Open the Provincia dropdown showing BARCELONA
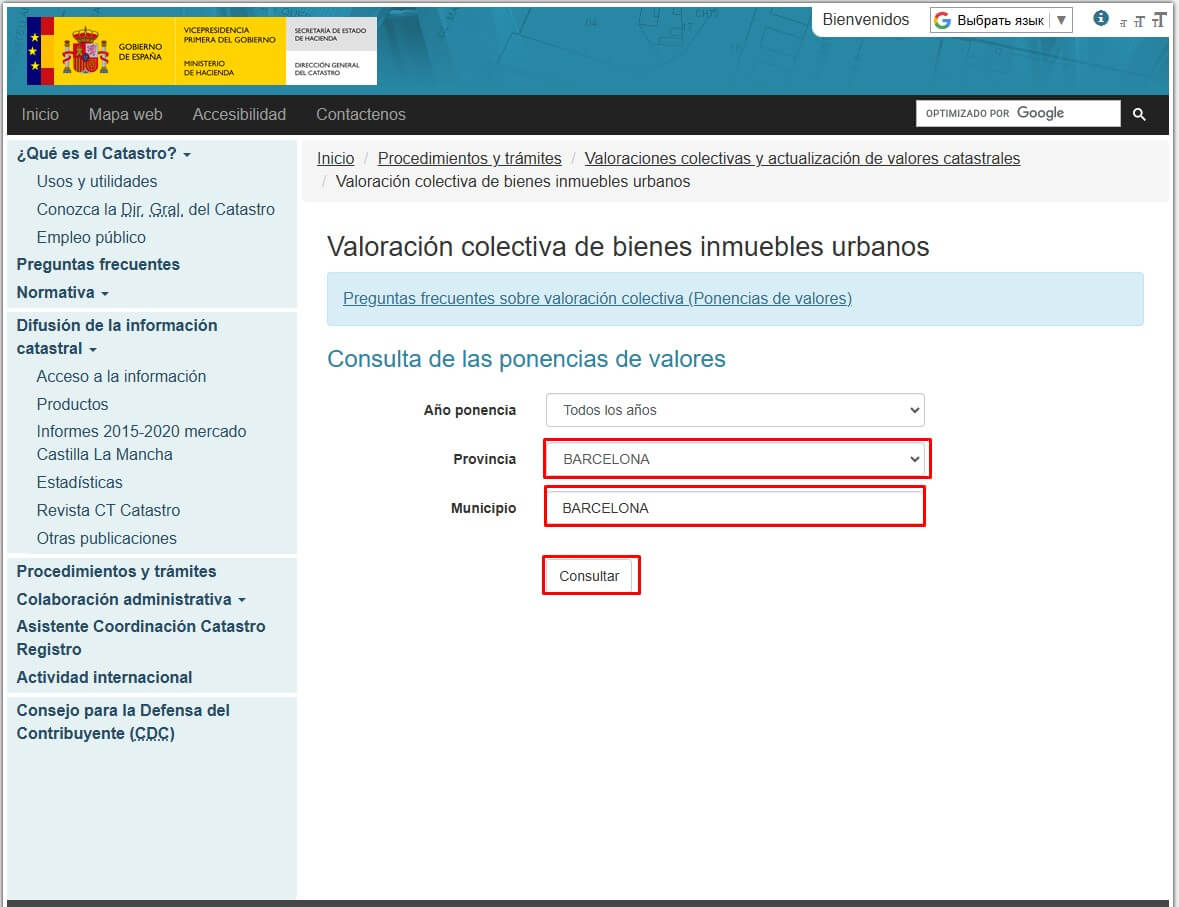This screenshot has height=907, width=1179. pos(735,459)
